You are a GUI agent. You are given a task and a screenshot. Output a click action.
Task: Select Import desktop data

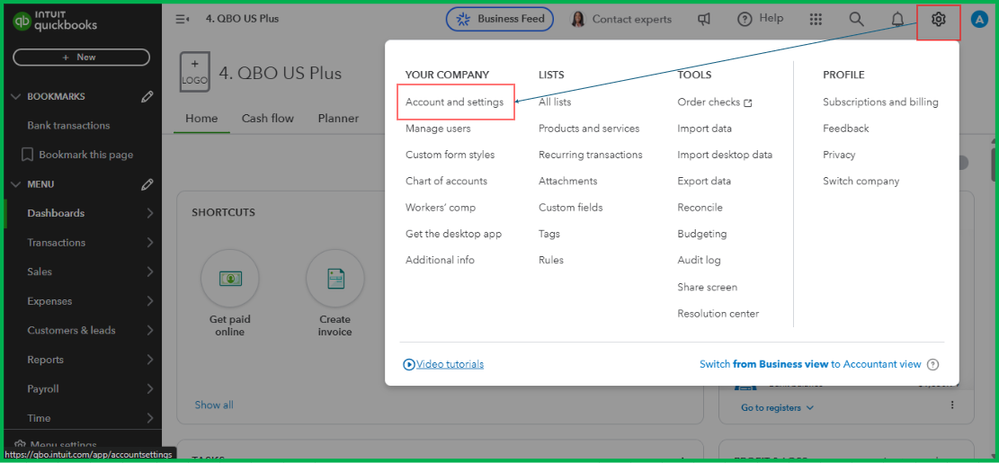pos(725,155)
